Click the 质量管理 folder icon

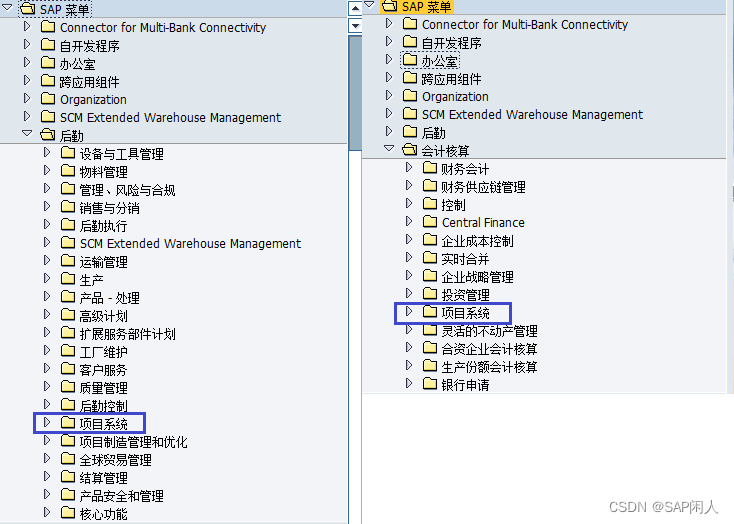pyautogui.click(x=68, y=387)
